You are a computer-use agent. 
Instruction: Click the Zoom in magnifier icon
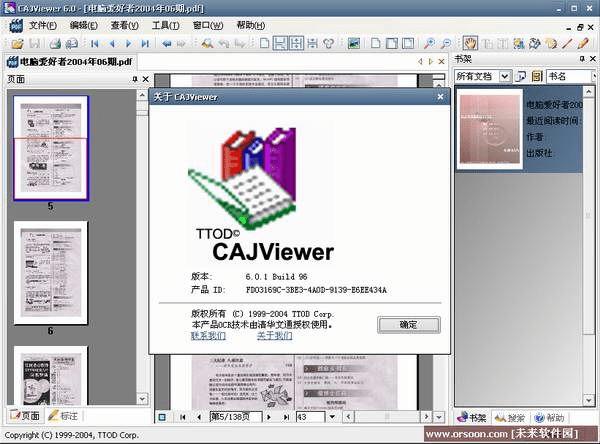tap(429, 44)
